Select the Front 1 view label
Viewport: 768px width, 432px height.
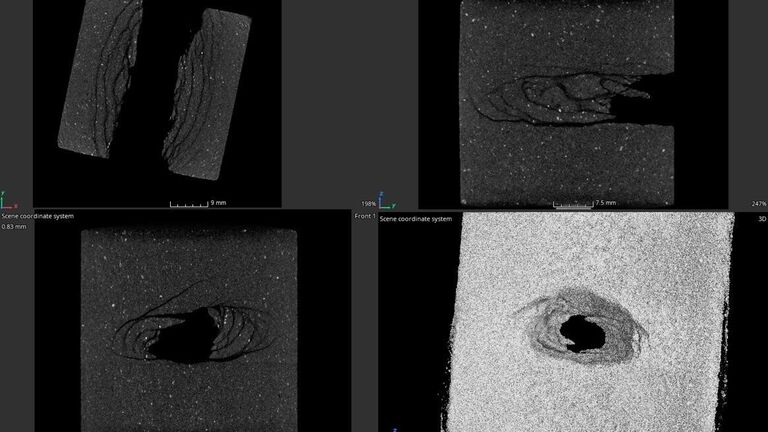click(365, 217)
